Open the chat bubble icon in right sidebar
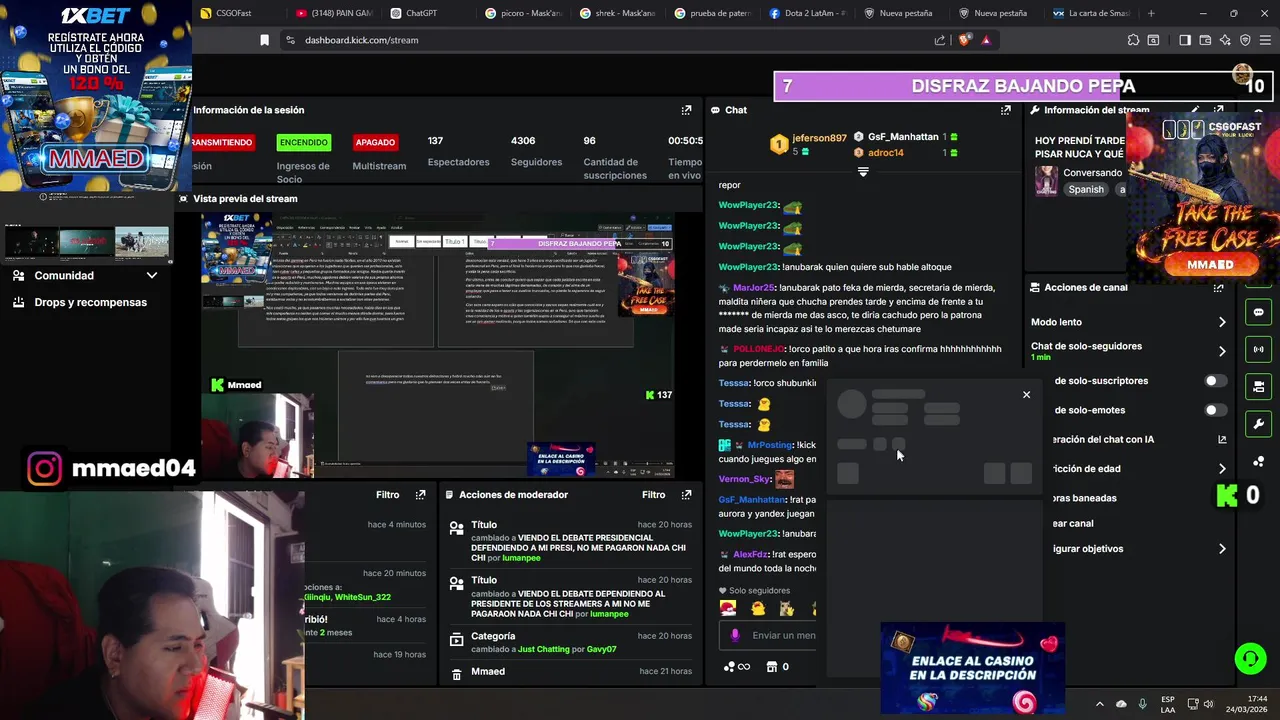Viewport: 1280px width, 720px height. click(1258, 312)
